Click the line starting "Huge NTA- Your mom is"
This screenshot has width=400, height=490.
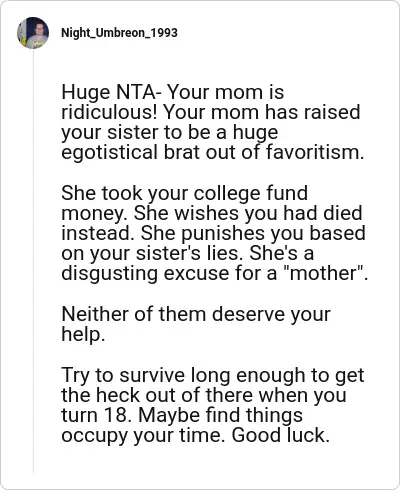click(x=172, y=92)
